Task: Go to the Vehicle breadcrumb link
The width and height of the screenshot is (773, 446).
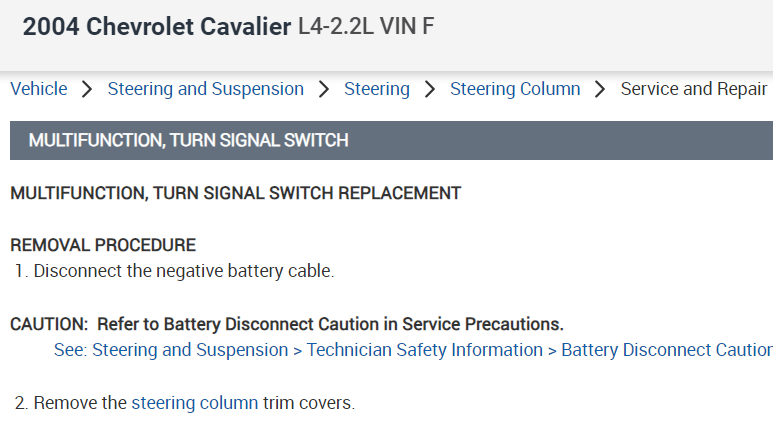Action: coord(39,89)
